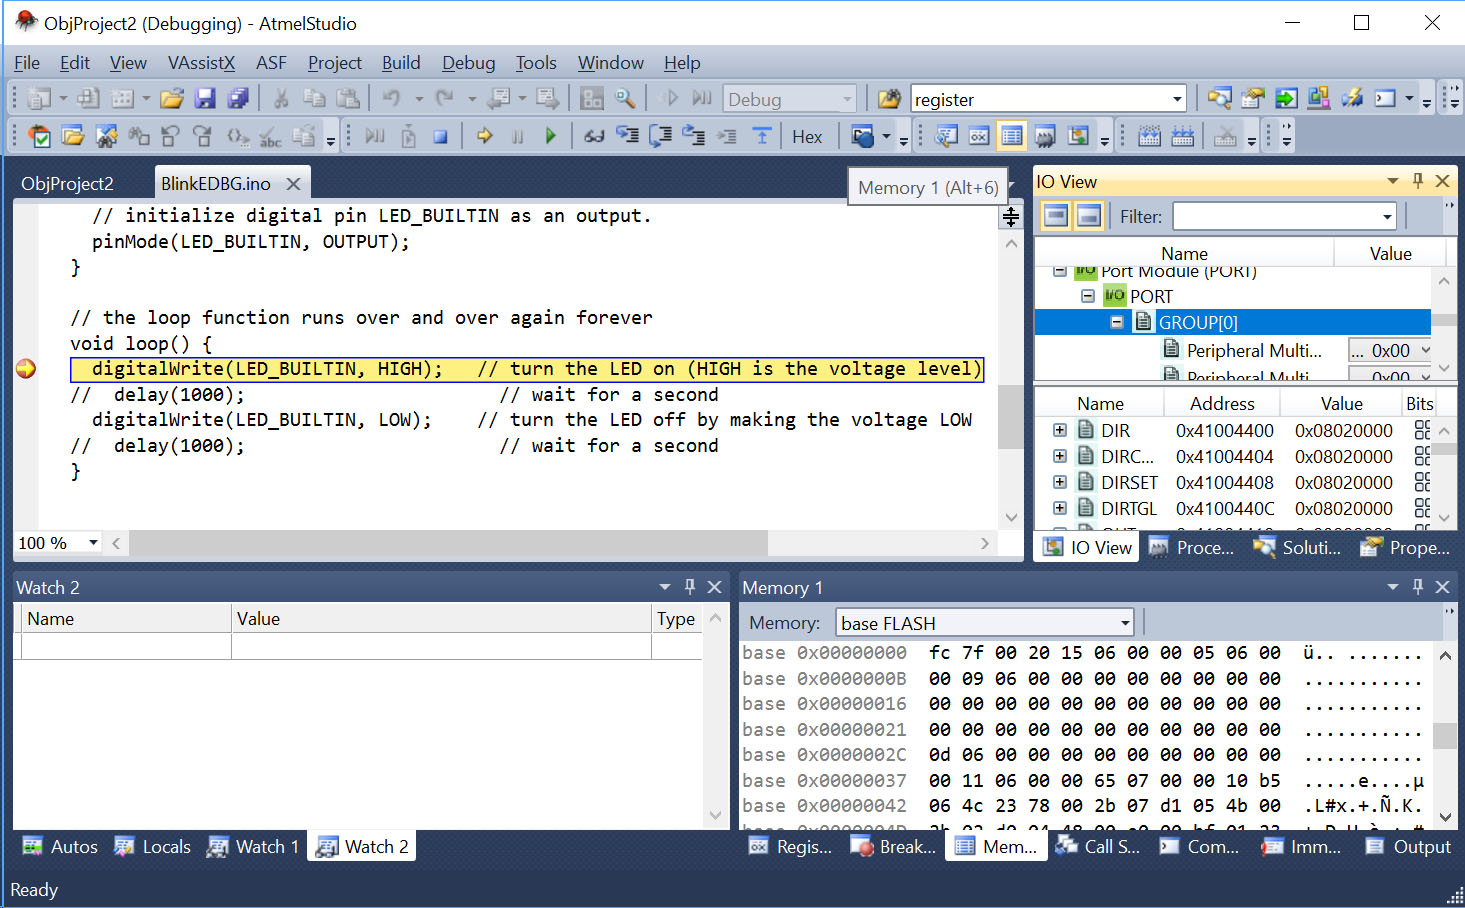Click the Cut scissors icon
The width and height of the screenshot is (1465, 908).
(x=281, y=98)
